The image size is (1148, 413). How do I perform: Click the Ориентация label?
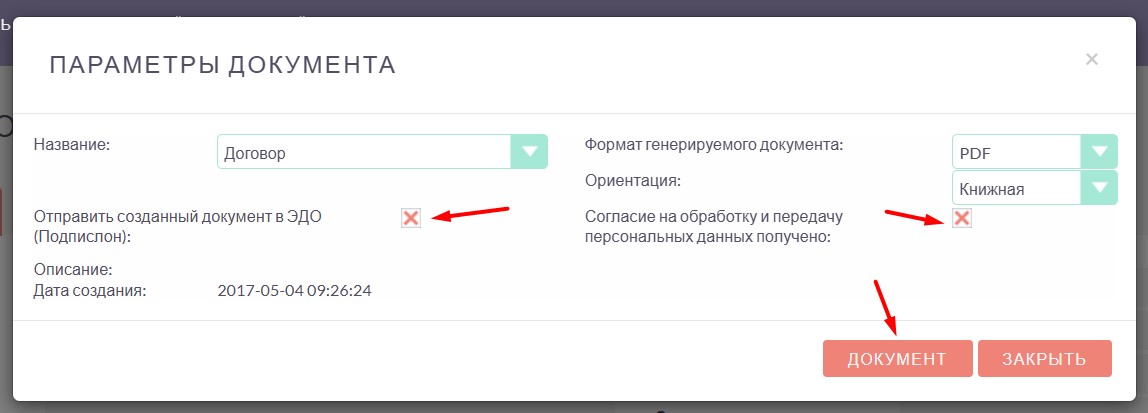632,181
